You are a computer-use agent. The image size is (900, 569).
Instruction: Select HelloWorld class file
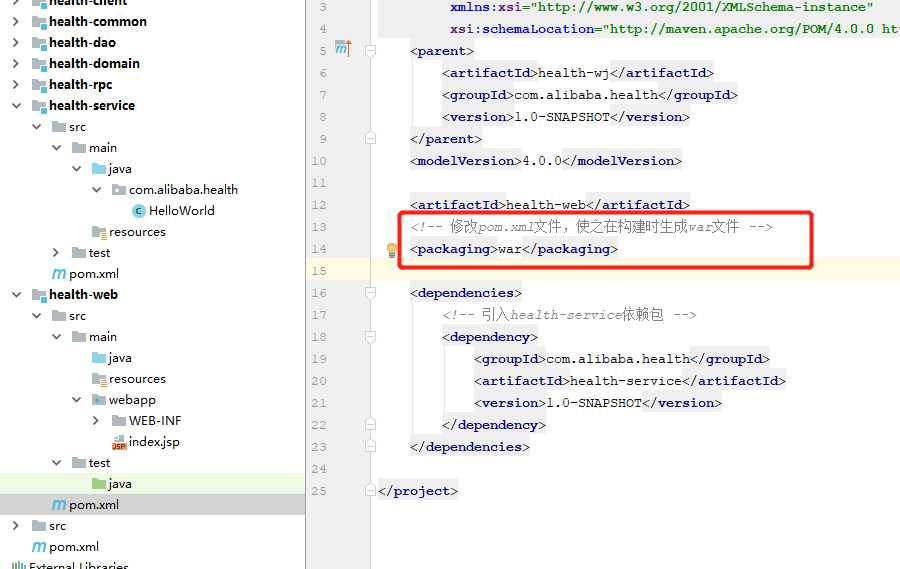tap(181, 211)
